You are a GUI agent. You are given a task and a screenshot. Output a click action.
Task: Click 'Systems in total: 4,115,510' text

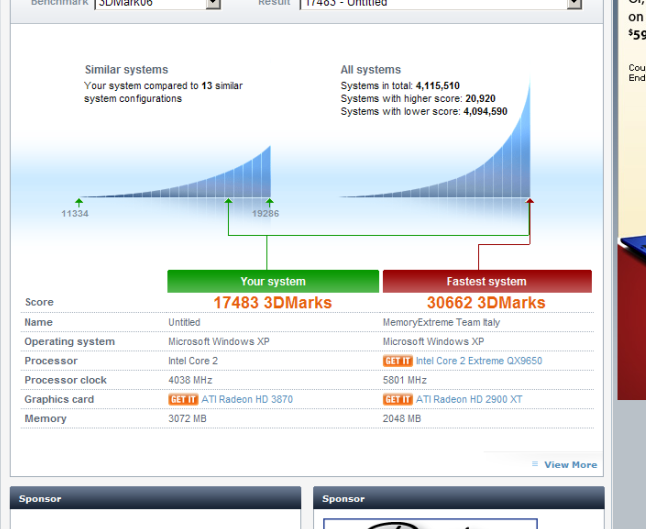coord(400,86)
